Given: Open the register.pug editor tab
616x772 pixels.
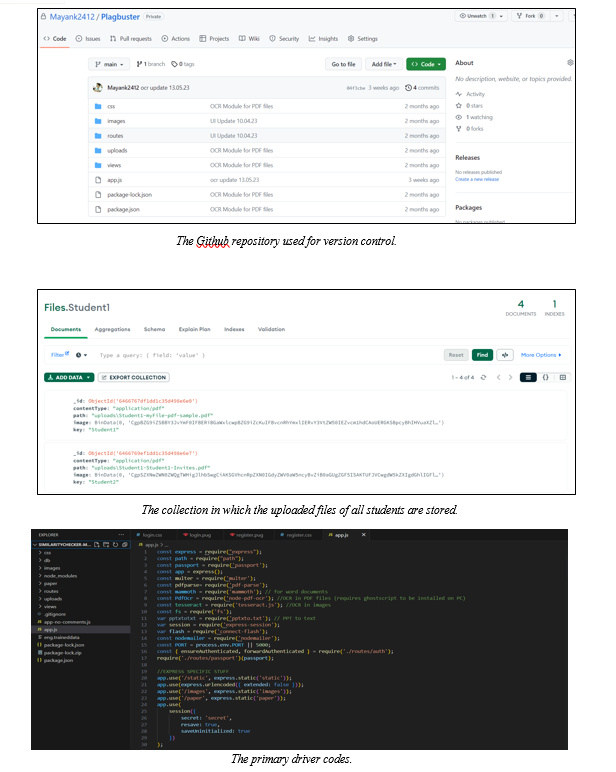Looking at the screenshot, I should 247,535.
